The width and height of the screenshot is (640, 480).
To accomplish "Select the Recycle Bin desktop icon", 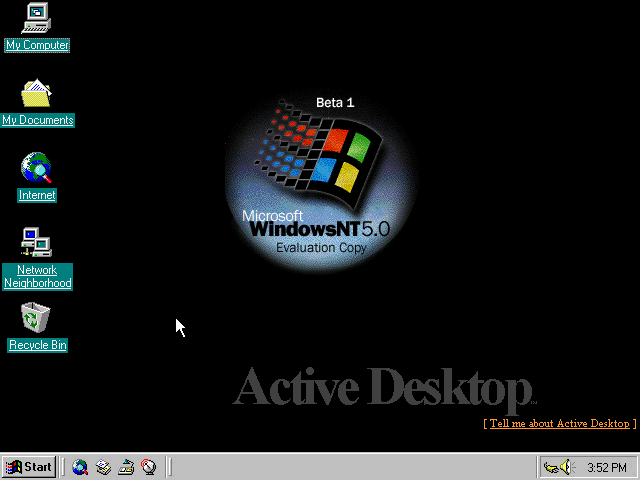I will 36,318.
